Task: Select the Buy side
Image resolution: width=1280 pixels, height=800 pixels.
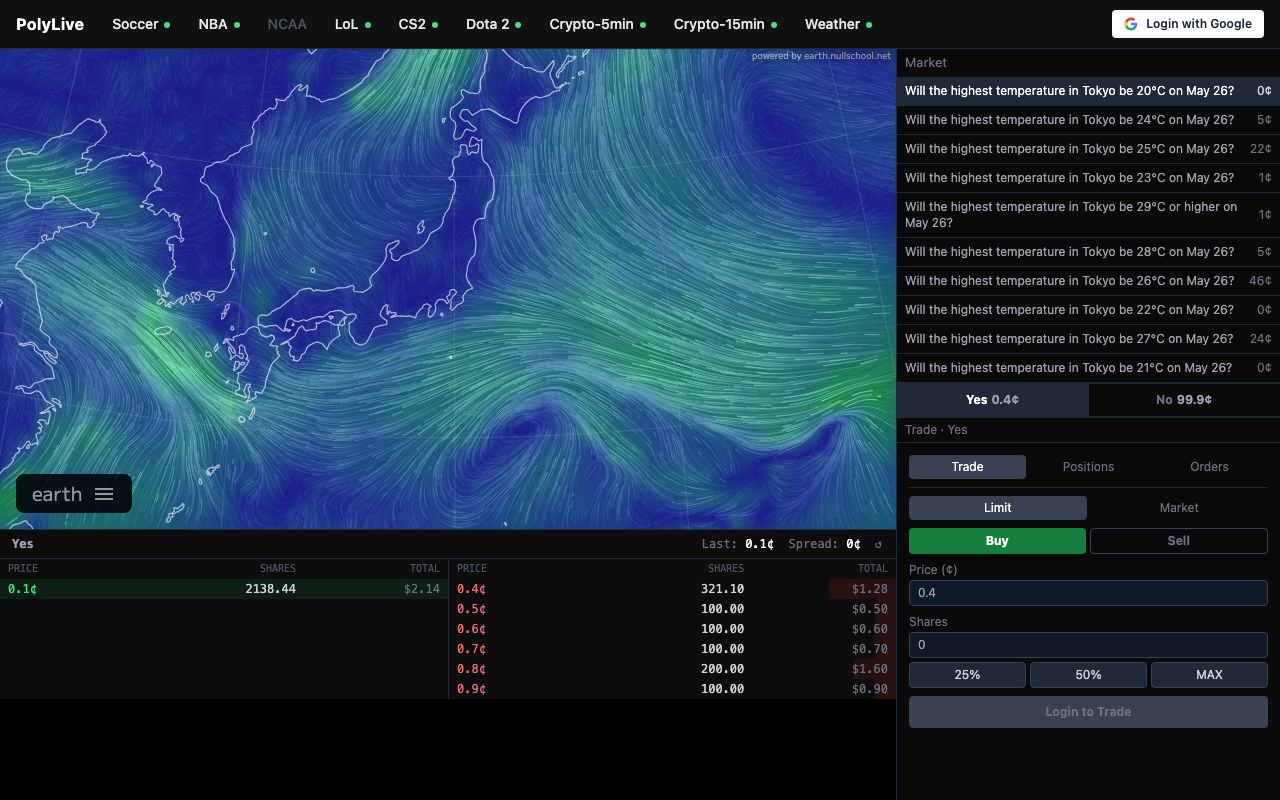Action: (997, 541)
